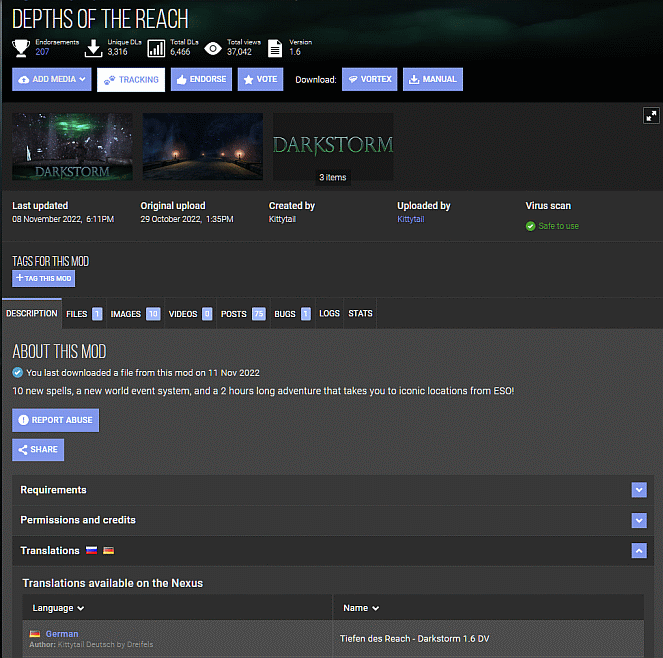Expand Permissions and credits section

pos(639,520)
